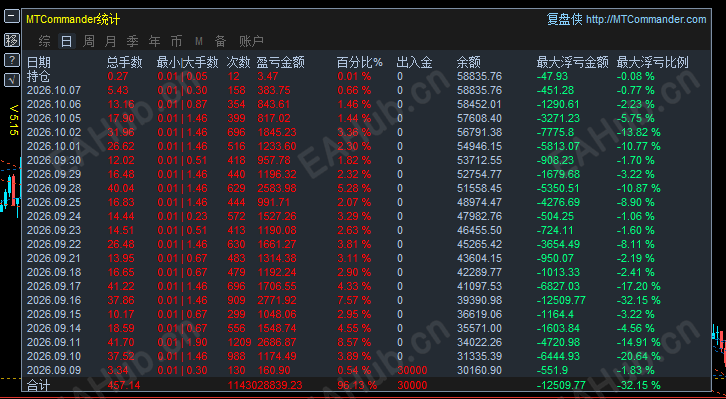Switch to the 综 summary tab
The width and height of the screenshot is (726, 399).
click(x=44, y=41)
